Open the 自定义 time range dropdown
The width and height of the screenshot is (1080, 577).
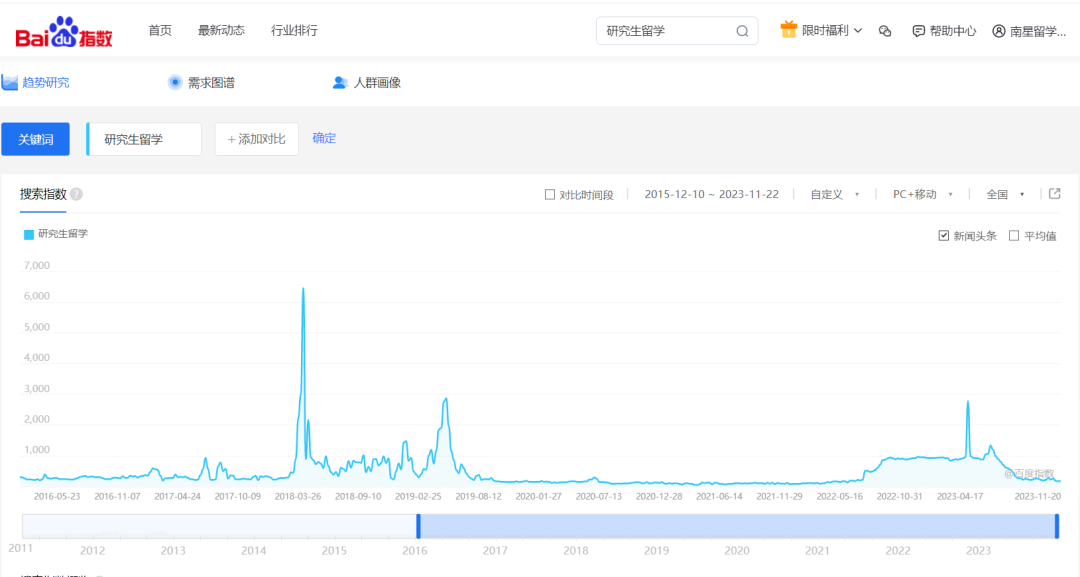click(834, 195)
